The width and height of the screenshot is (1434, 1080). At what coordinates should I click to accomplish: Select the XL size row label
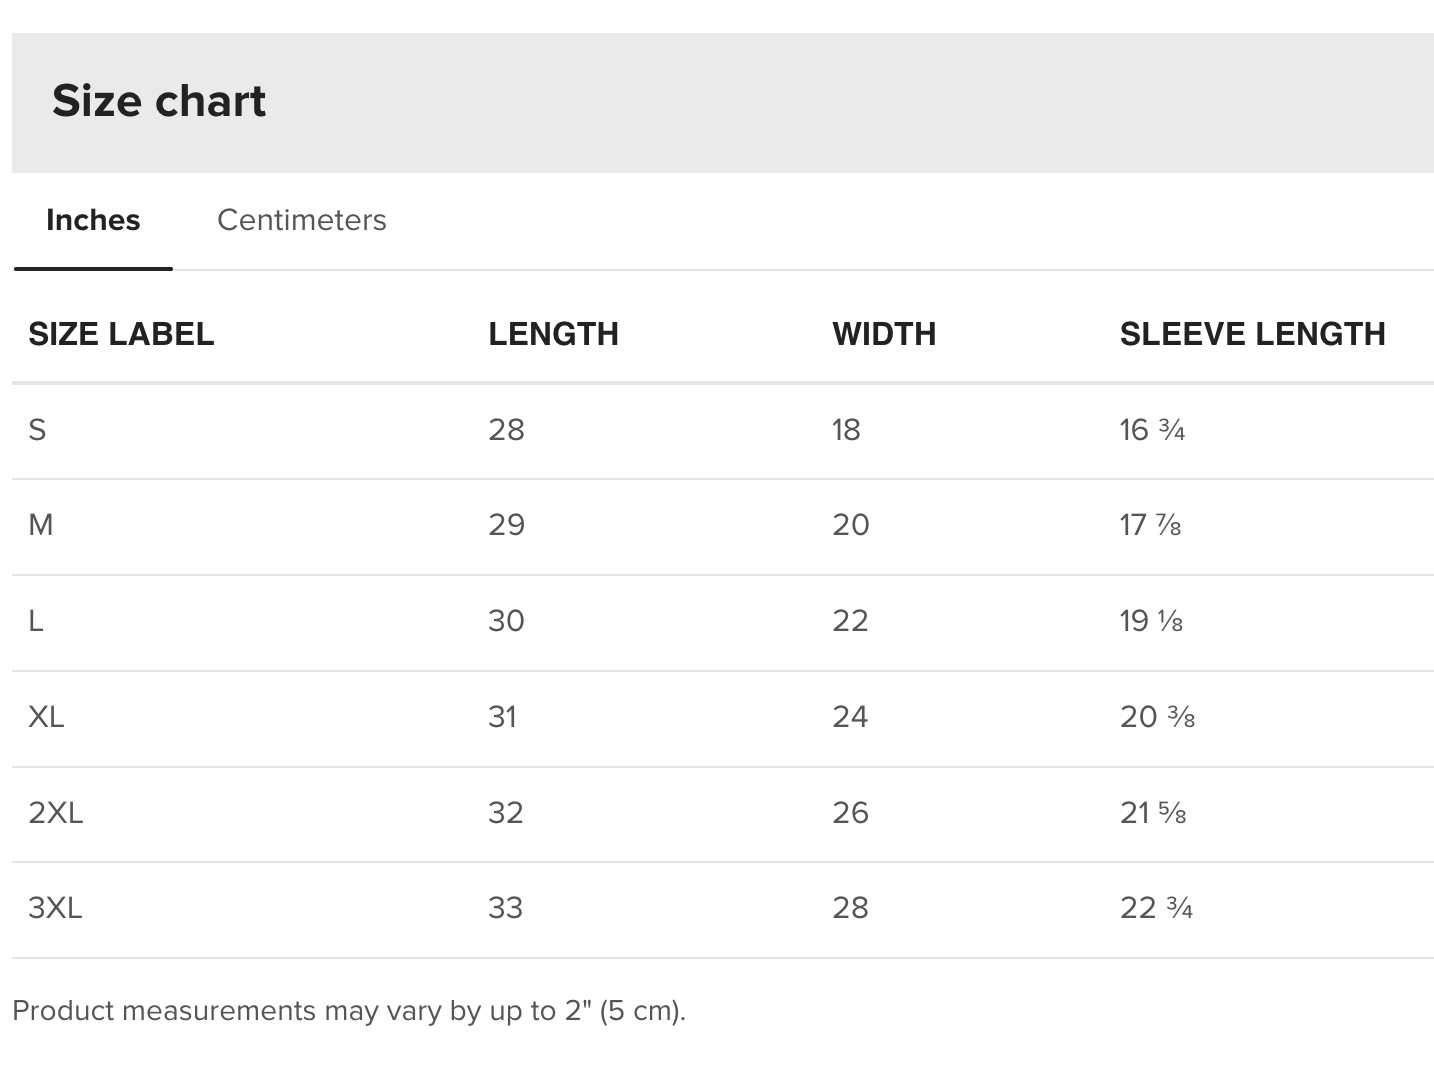coord(46,717)
